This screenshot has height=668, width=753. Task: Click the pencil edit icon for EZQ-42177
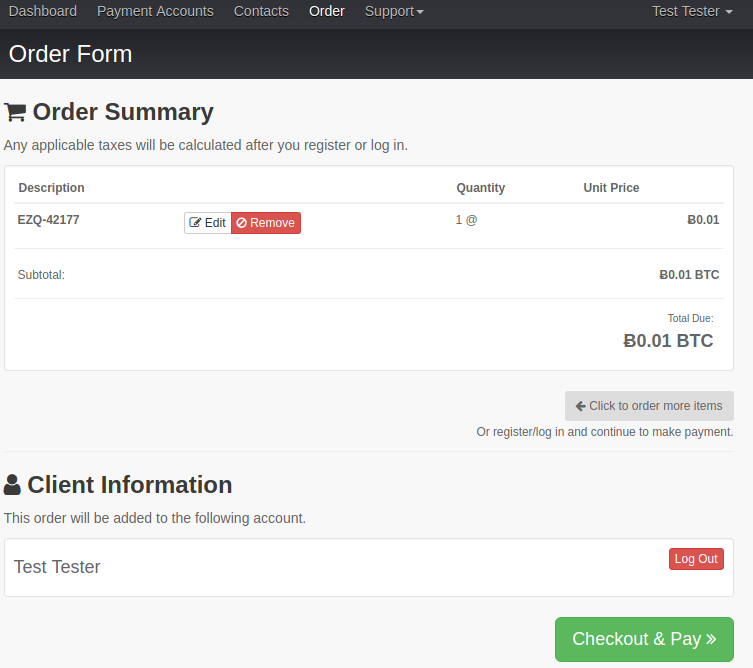click(x=195, y=222)
